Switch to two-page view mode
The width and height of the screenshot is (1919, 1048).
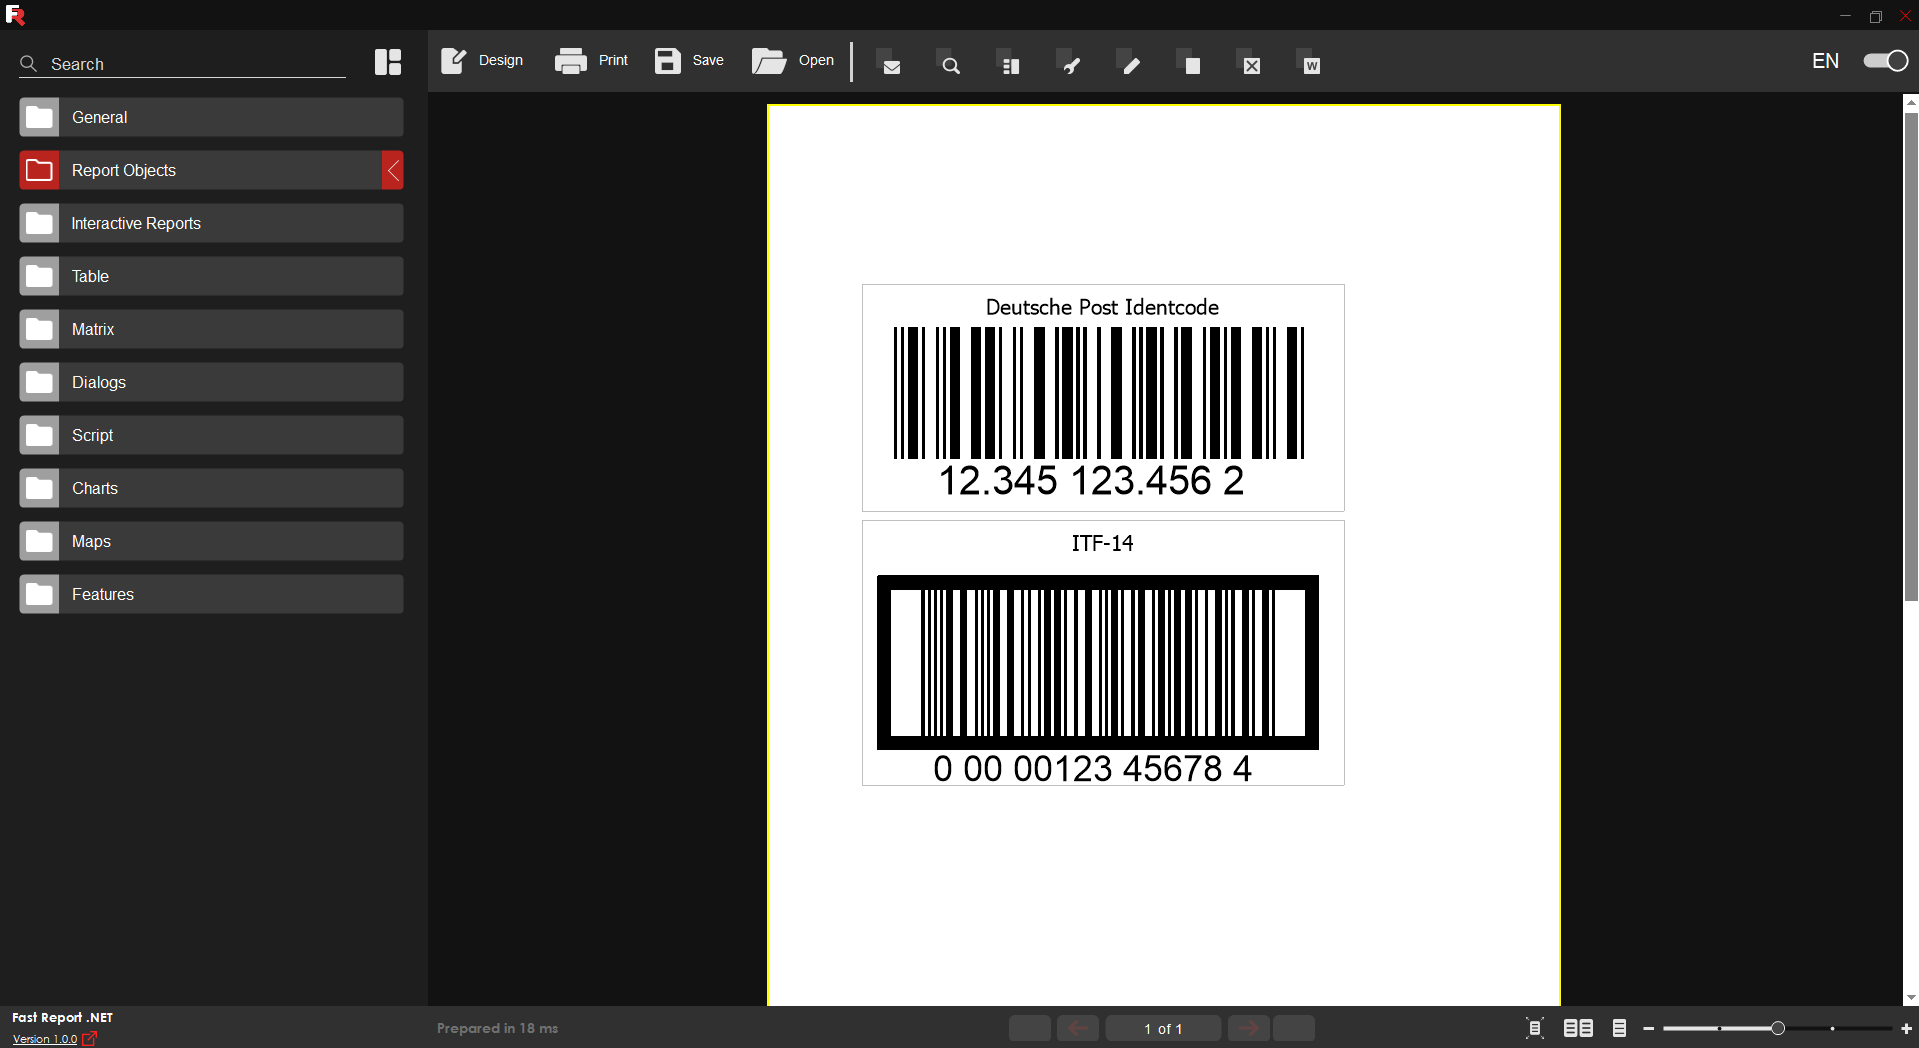point(1578,1028)
